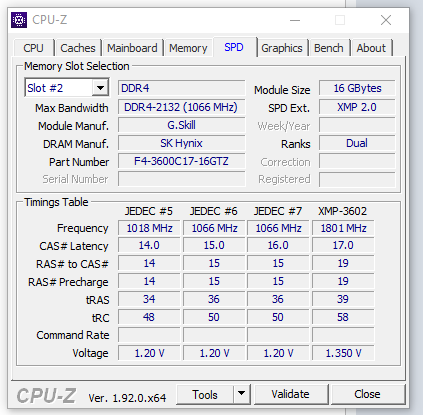
Task: Click the CPU-Z app icon in title bar
Action: [x=19, y=20]
